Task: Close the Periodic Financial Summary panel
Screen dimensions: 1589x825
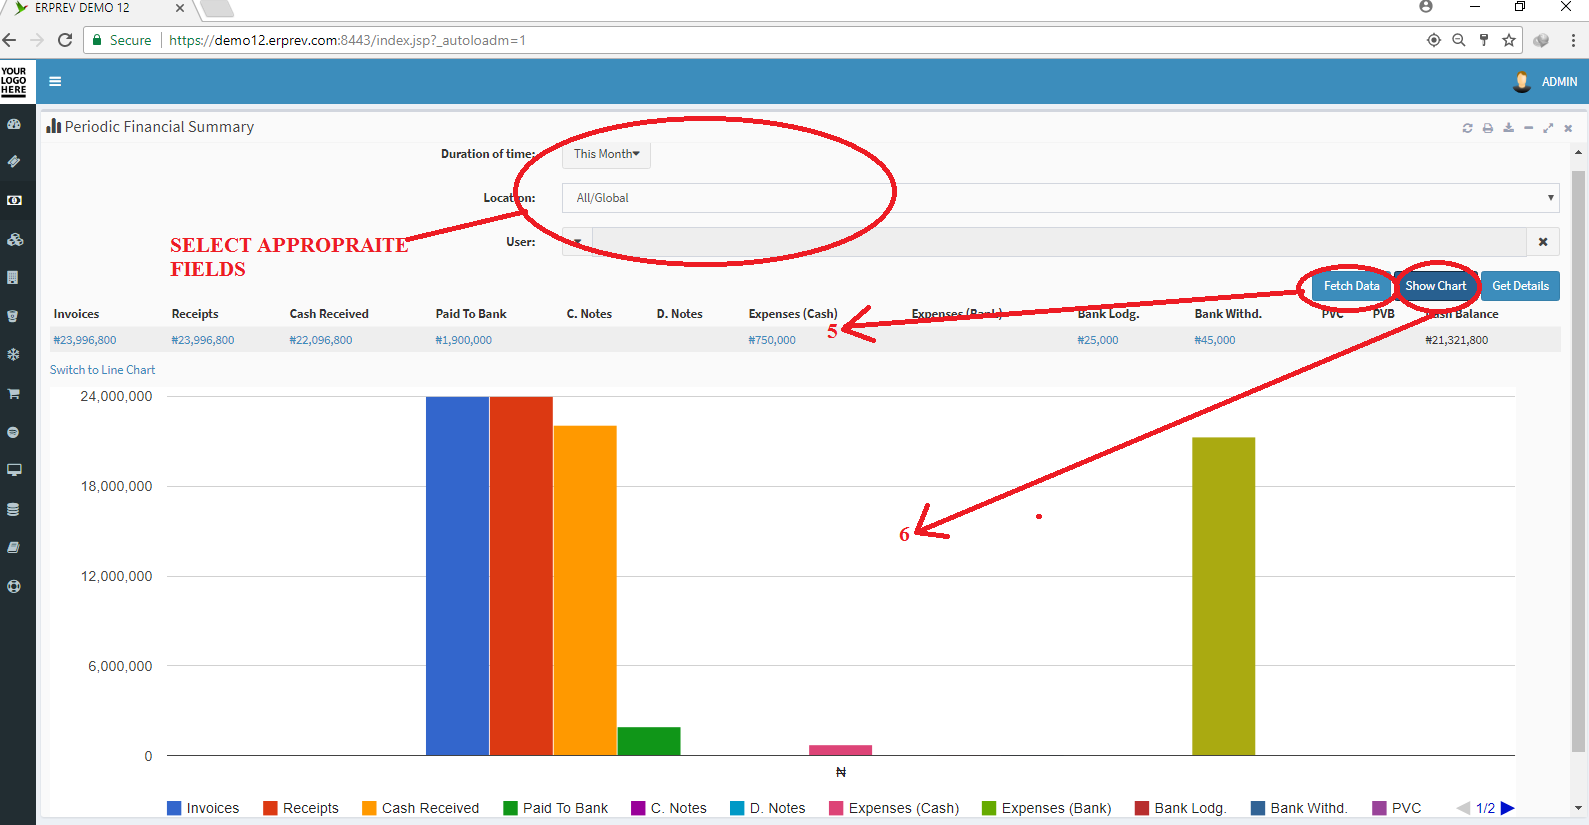Action: tap(1568, 128)
